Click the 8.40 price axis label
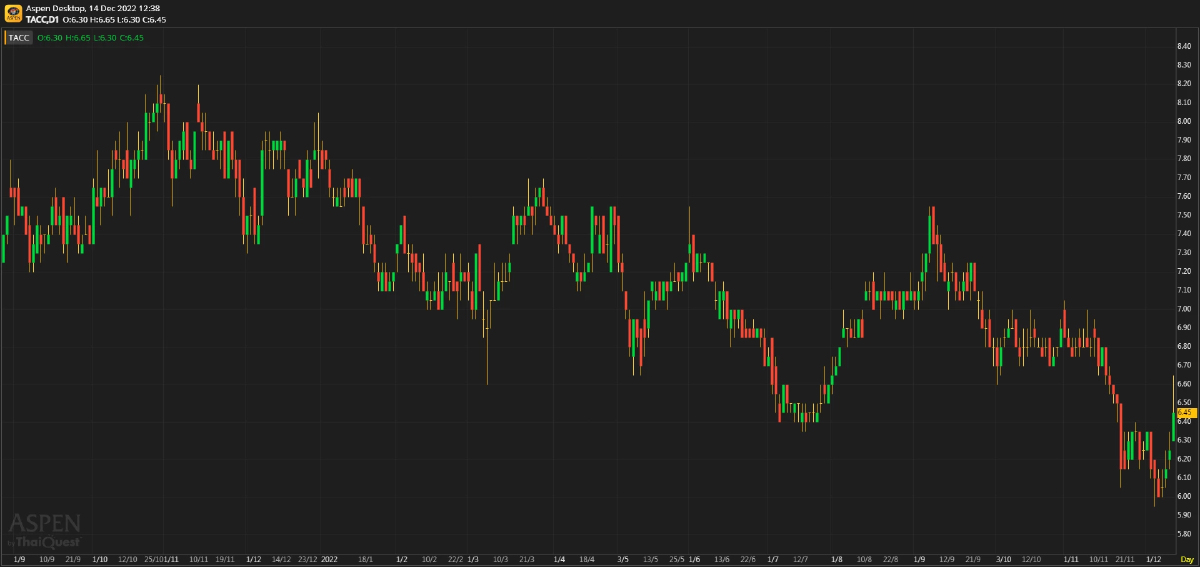Screen dimensions: 1200x567 pos(1185,46)
